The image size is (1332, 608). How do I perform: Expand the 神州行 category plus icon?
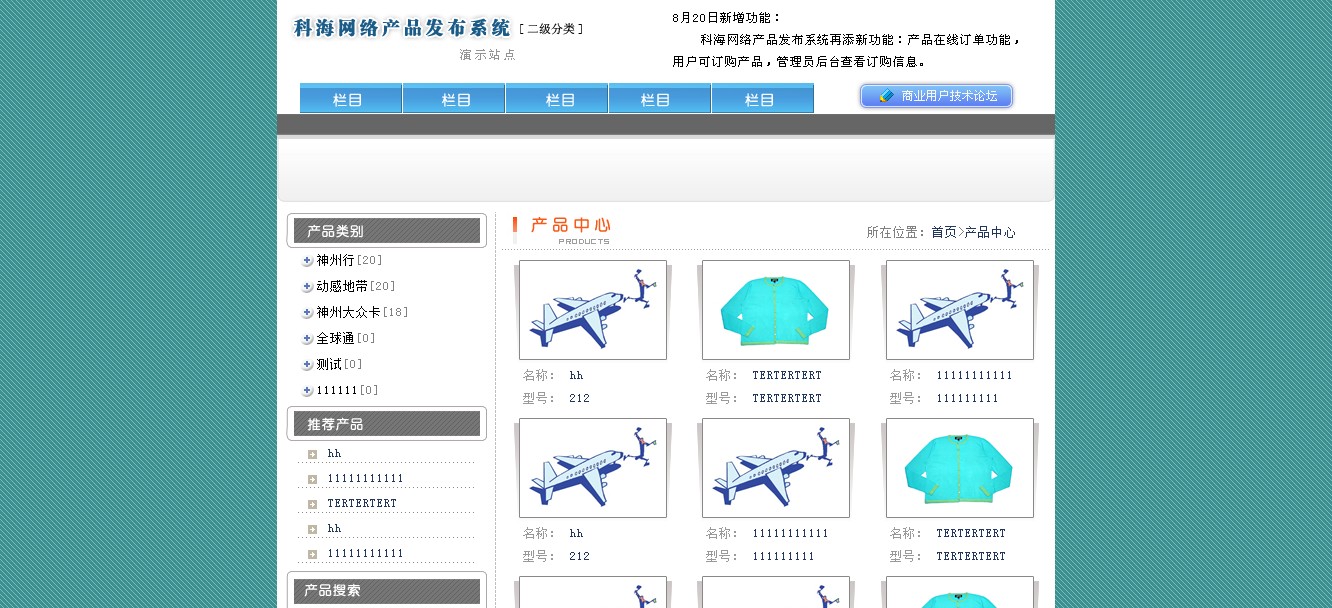(307, 261)
